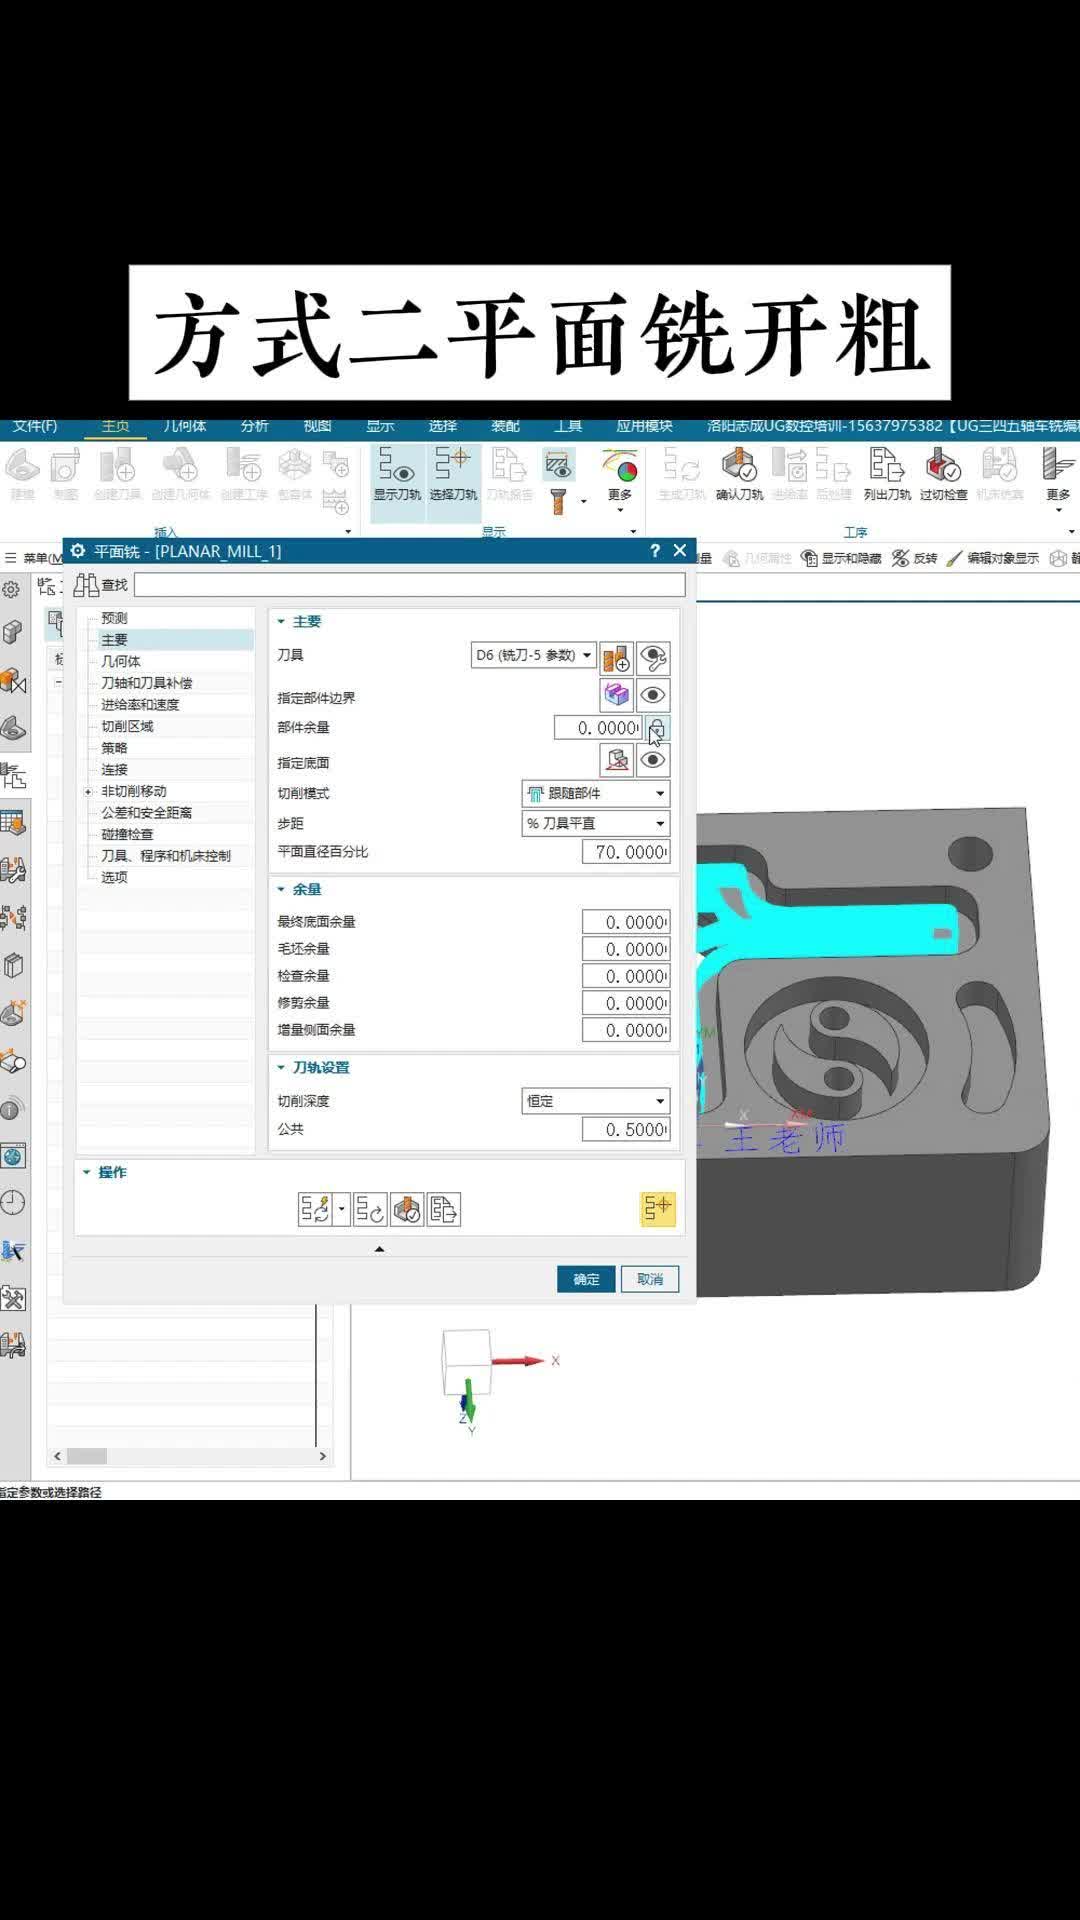Image resolution: width=1080 pixels, height=1920 pixels.
Task: Open the 步距 dropdown showing % 刀具平直
Action: pyautogui.click(x=596, y=823)
